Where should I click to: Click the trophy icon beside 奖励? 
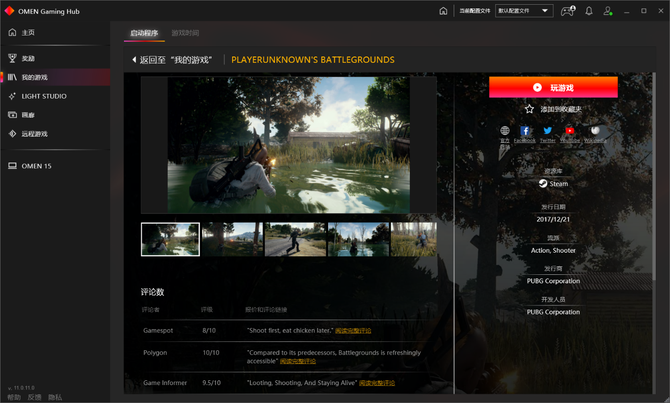coord(12,58)
